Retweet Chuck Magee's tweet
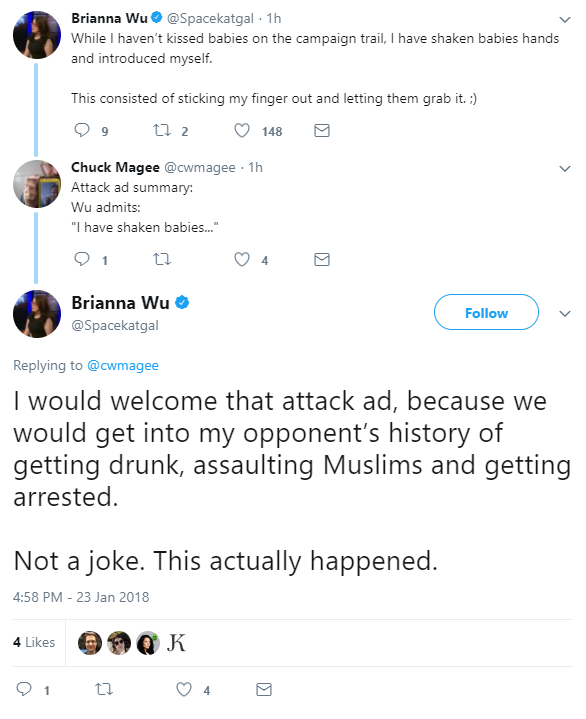 click(162, 260)
